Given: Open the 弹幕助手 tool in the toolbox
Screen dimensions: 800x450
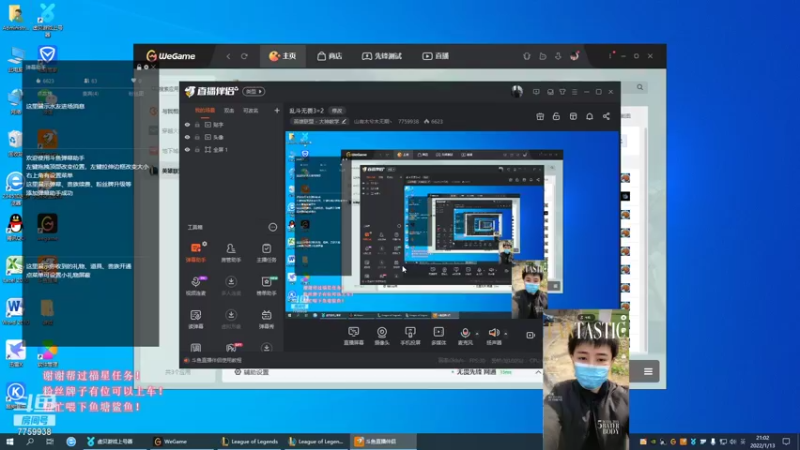Looking at the screenshot, I should click(x=196, y=253).
